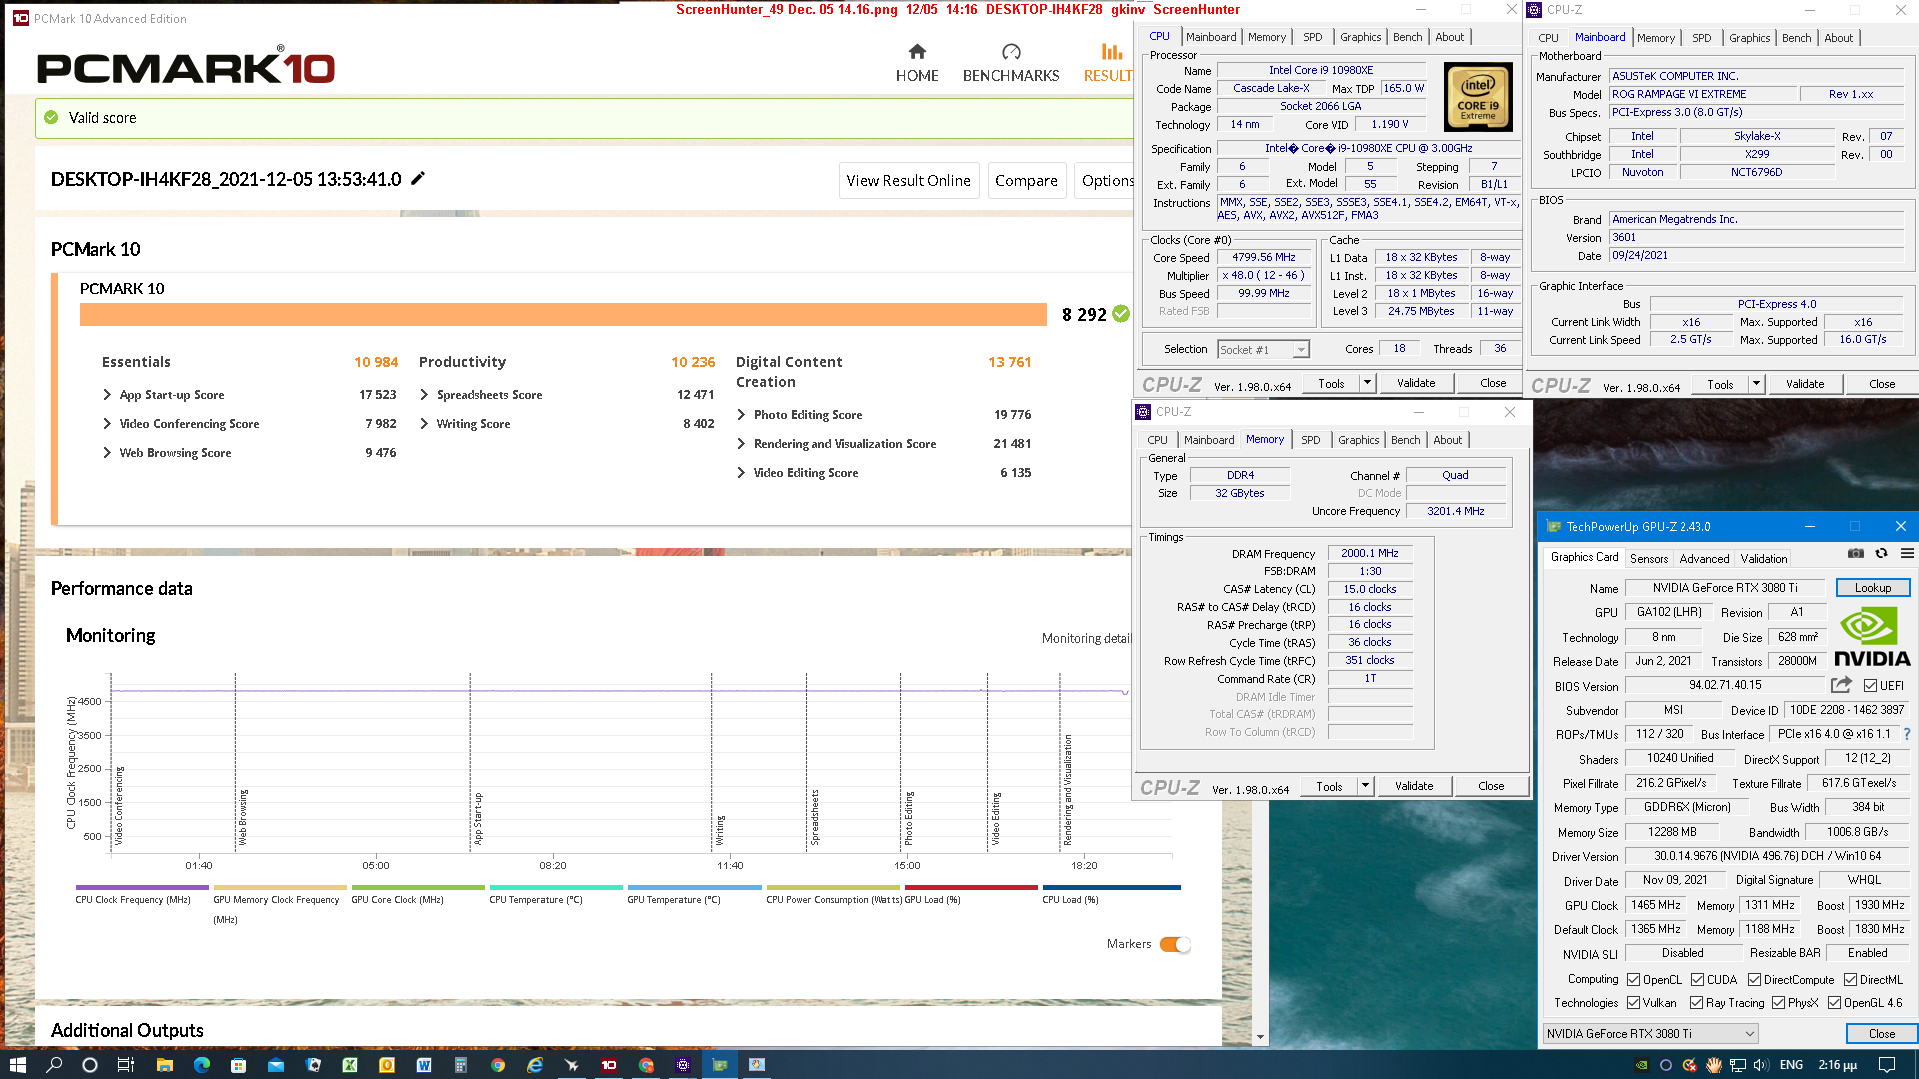Viewport: 1919px width, 1079px height.
Task: Open the volume control in the system tray
Action: (x=1761, y=1065)
